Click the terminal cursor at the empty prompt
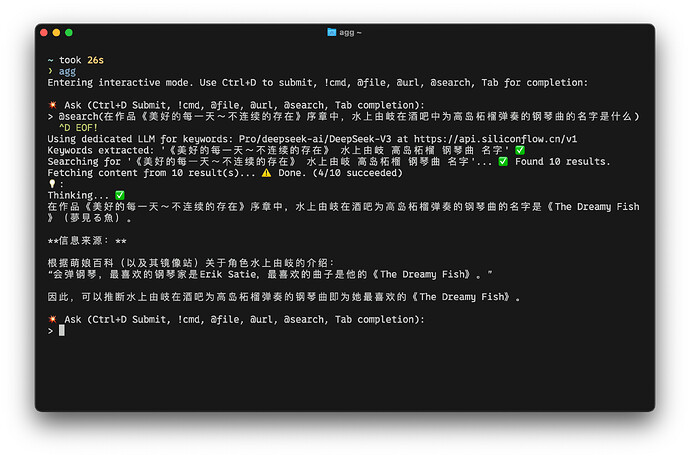The width and height of the screenshot is (690, 457). 62,330
